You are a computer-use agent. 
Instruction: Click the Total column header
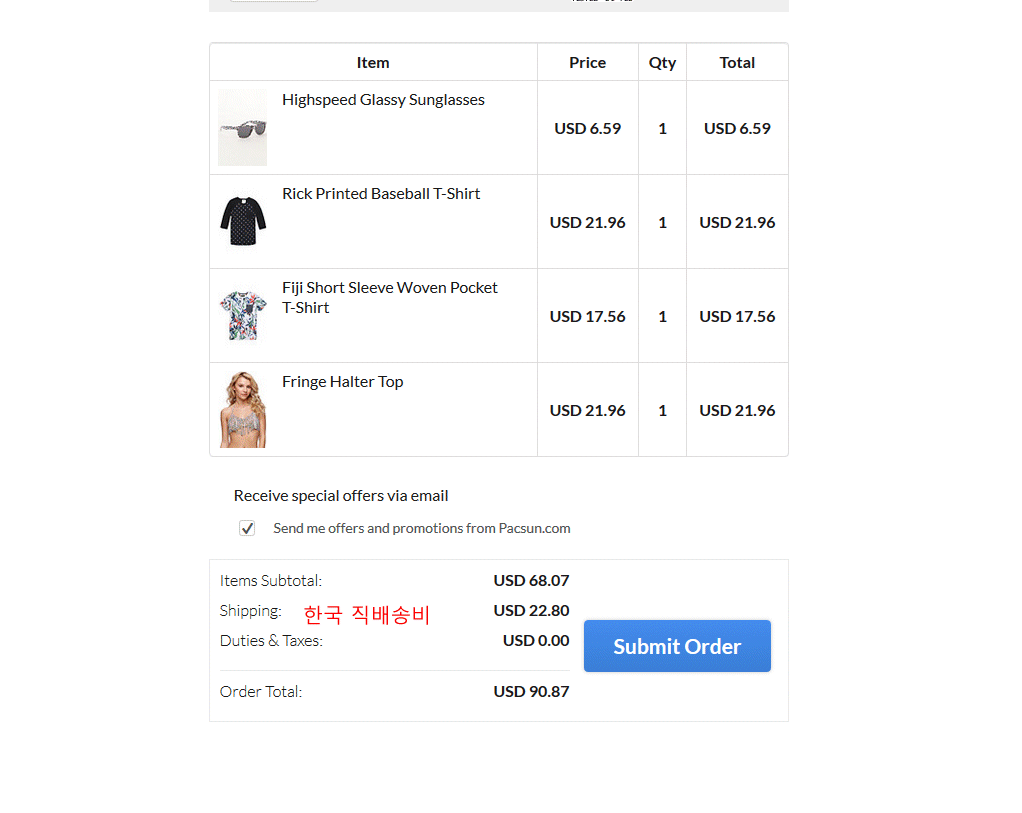pos(737,62)
